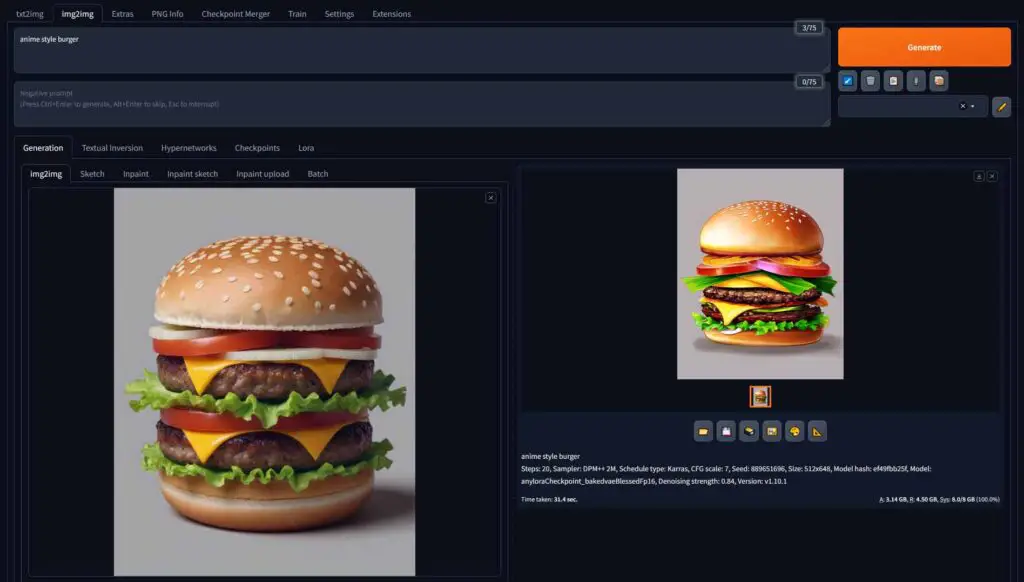1024x582 pixels.
Task: Click the pencil edit styles icon
Action: pos(1001,106)
